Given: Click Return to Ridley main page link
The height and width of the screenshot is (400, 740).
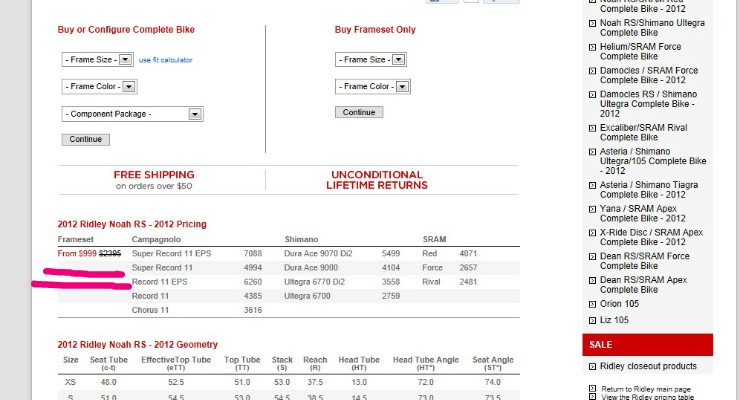Looking at the screenshot, I should [x=646, y=389].
